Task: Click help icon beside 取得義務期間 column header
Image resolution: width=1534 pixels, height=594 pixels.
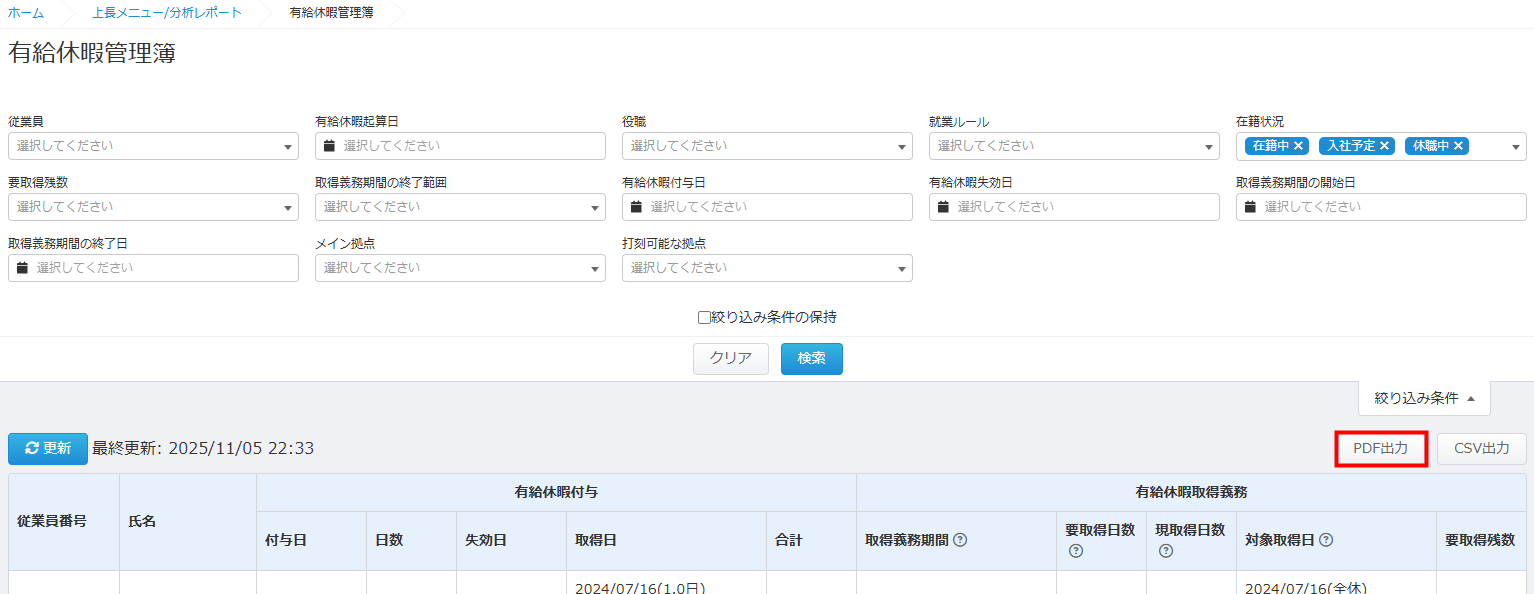Action: [x=960, y=540]
